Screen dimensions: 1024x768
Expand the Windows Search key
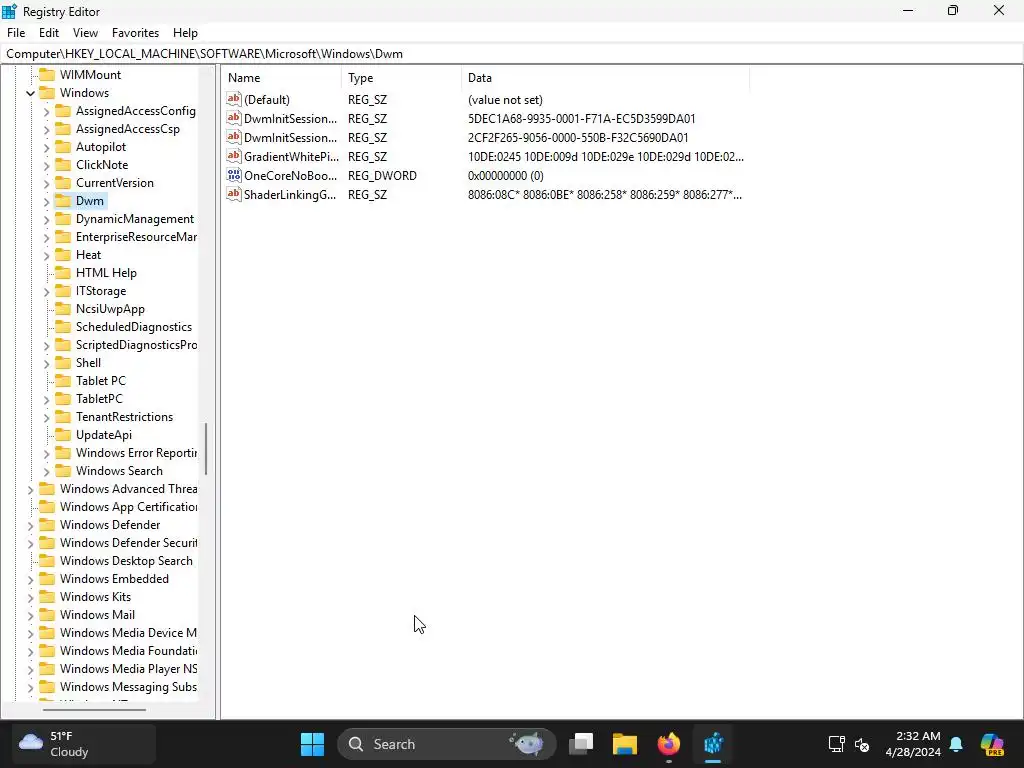(46, 472)
